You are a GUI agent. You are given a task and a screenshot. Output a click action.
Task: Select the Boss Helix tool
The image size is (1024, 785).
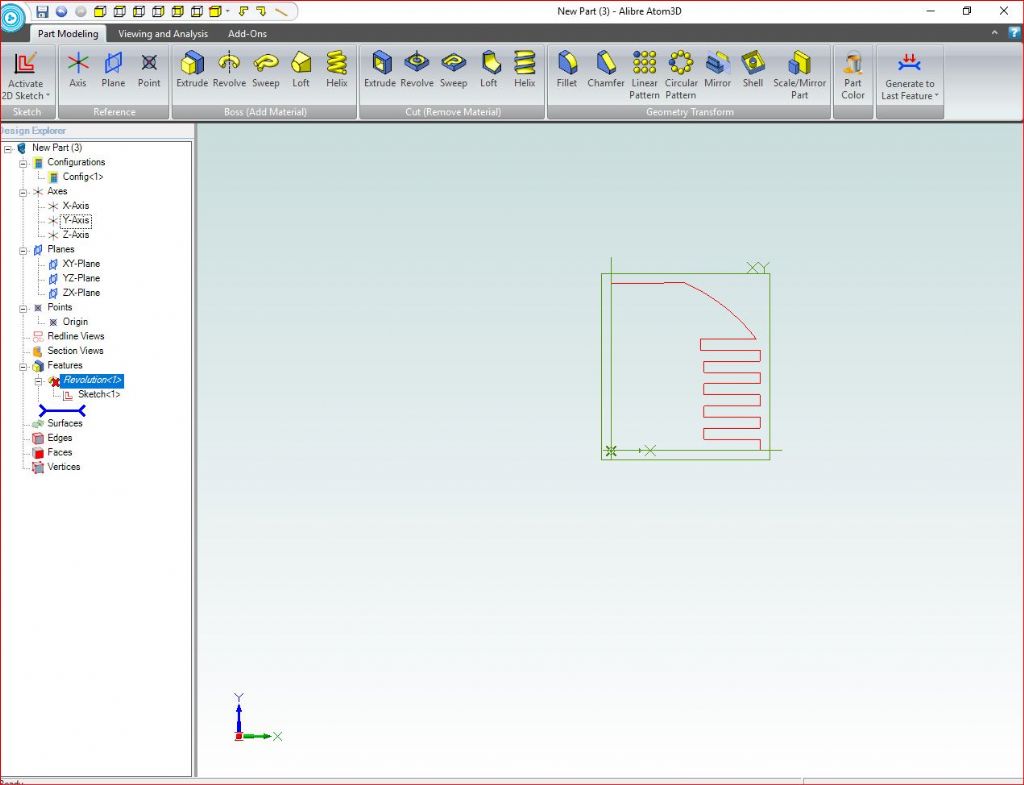click(337, 69)
